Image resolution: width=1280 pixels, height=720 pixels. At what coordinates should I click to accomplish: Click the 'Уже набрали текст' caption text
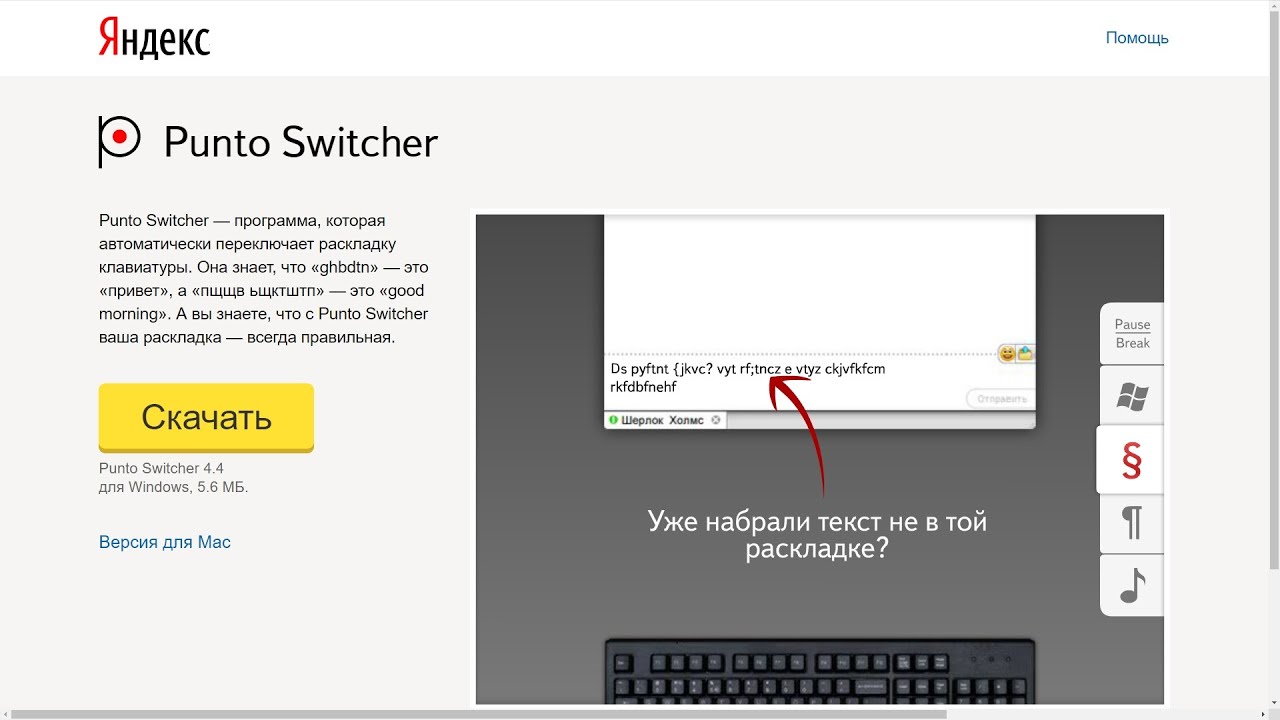click(817, 535)
